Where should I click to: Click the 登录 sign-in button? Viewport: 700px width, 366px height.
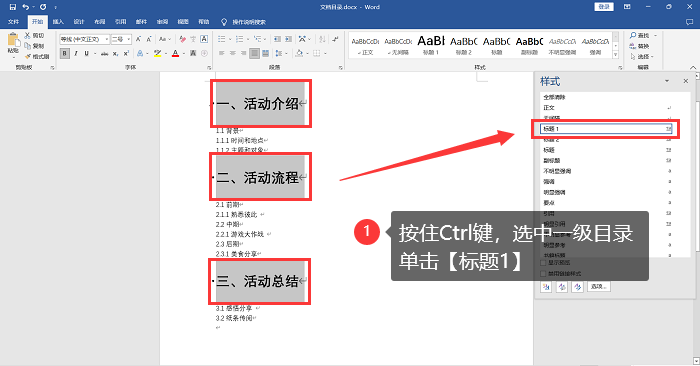point(604,7)
